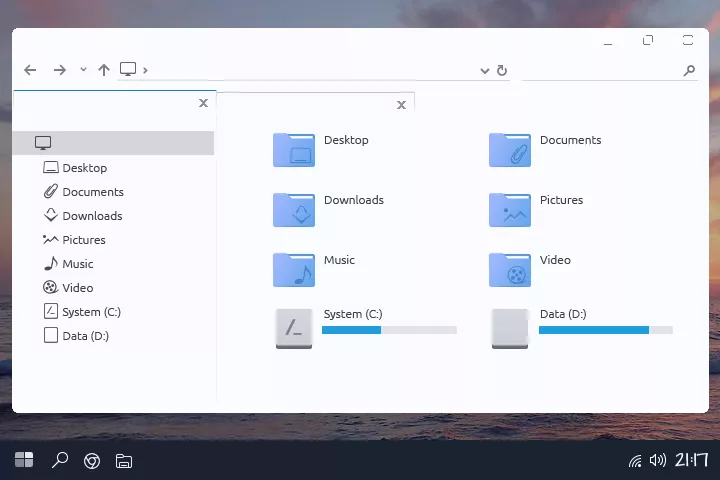Close the second tab with X
Screen dimensions: 720x480
(401, 105)
